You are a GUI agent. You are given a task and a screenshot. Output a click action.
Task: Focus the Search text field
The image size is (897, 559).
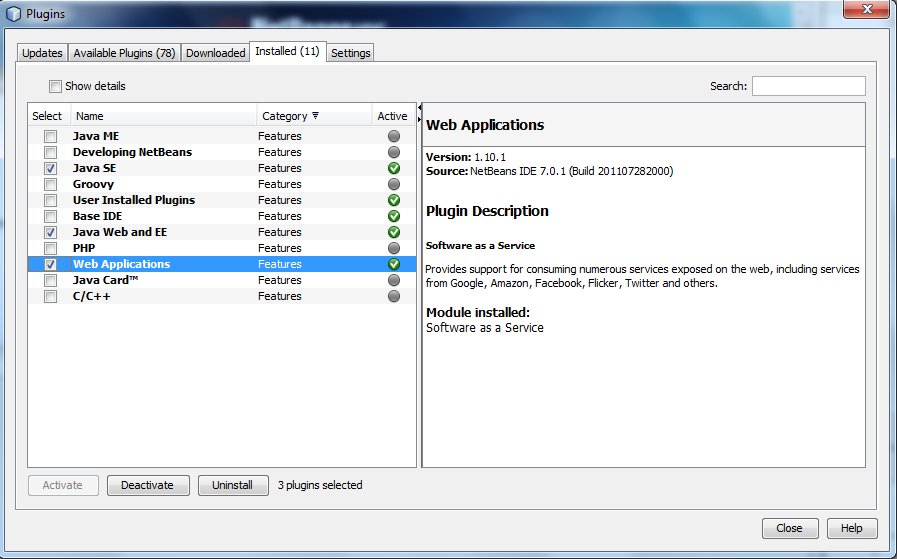(808, 86)
